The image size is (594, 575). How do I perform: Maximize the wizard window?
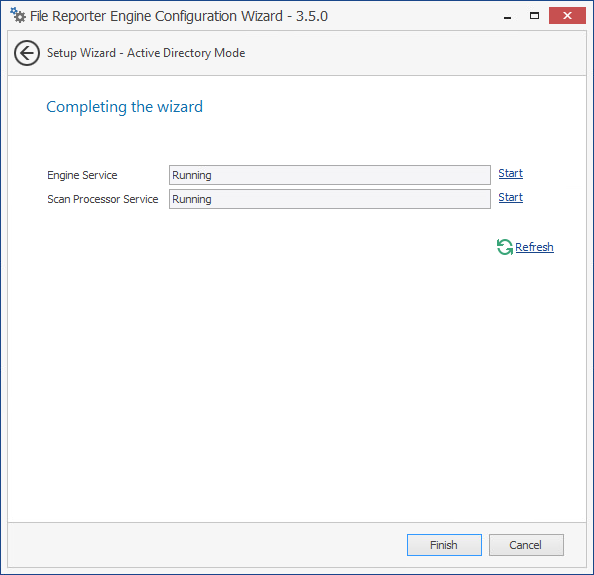point(534,16)
